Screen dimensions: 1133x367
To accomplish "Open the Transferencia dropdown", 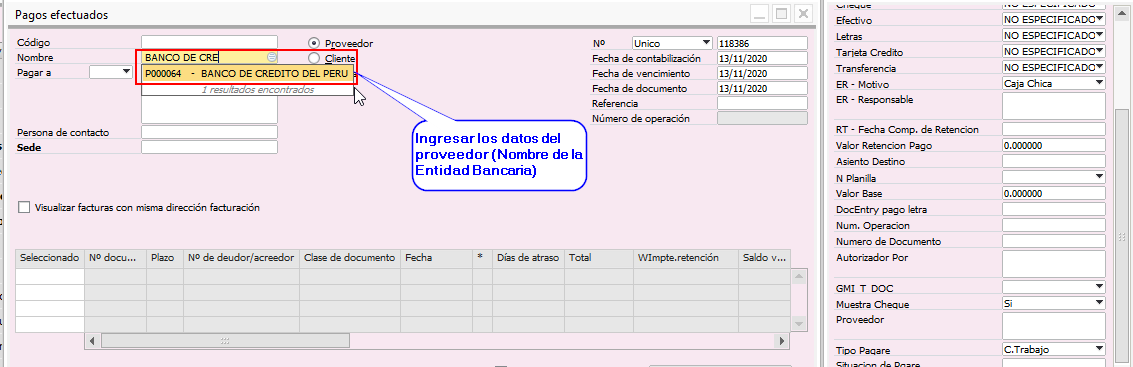I will pos(1100,67).
